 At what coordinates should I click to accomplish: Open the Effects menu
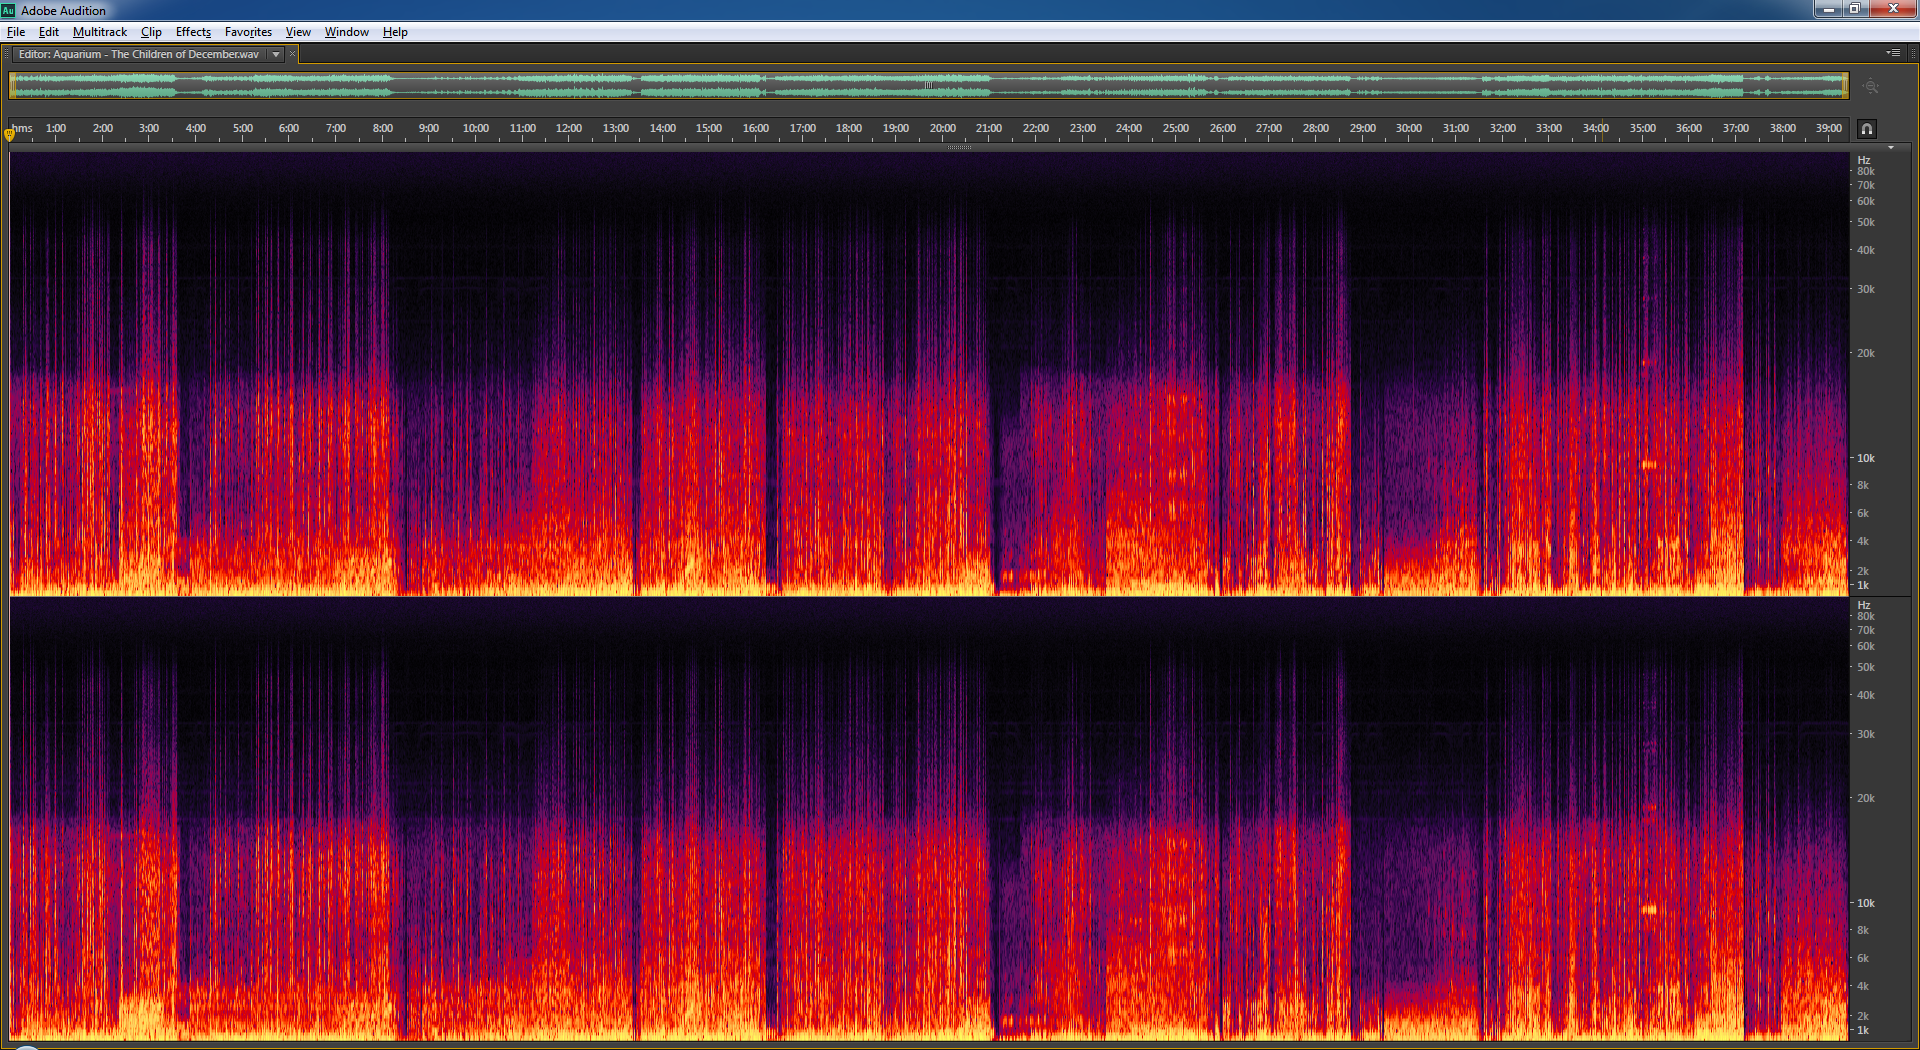(193, 32)
